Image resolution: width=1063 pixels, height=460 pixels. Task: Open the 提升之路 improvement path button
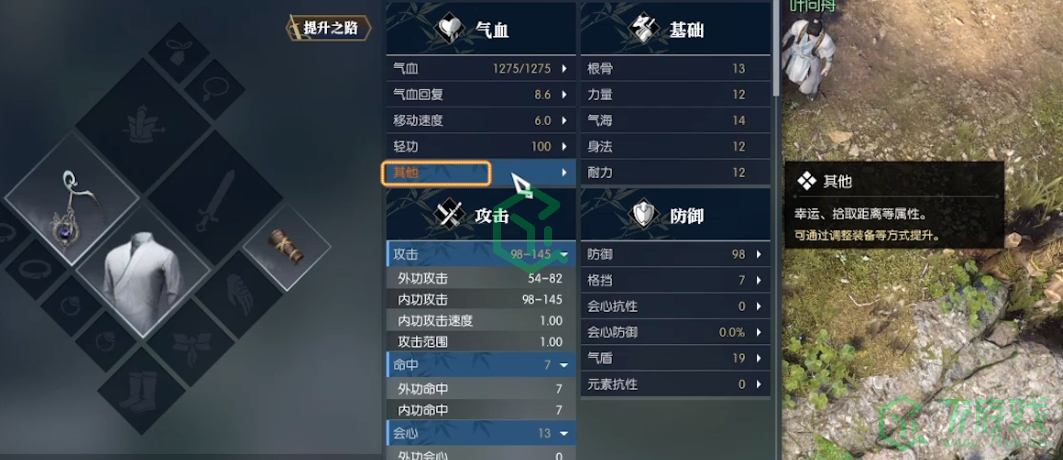pos(329,28)
